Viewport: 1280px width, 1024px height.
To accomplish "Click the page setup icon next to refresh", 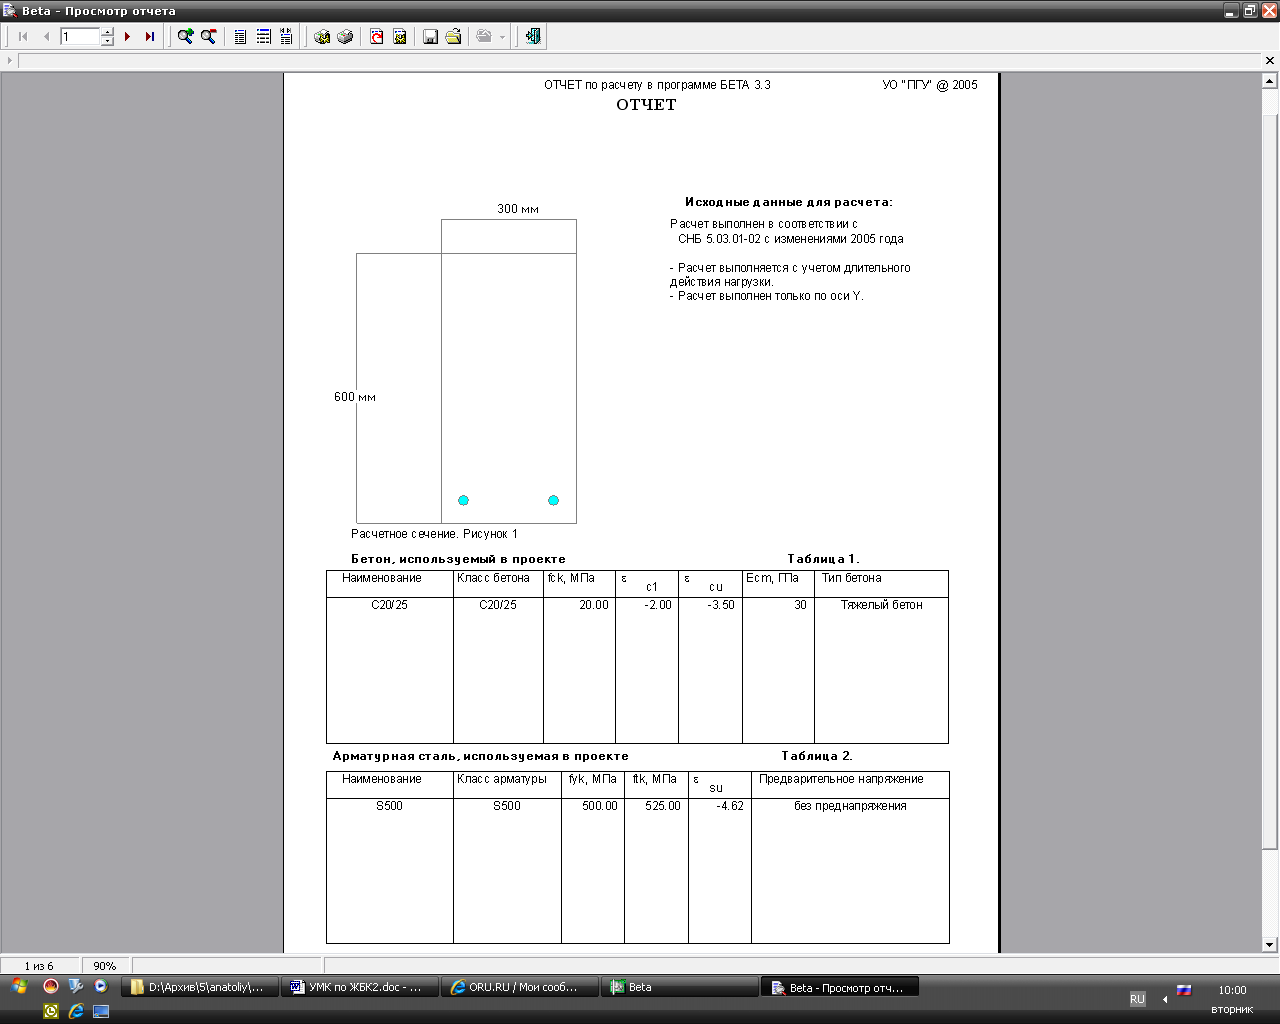I will click(x=399, y=37).
